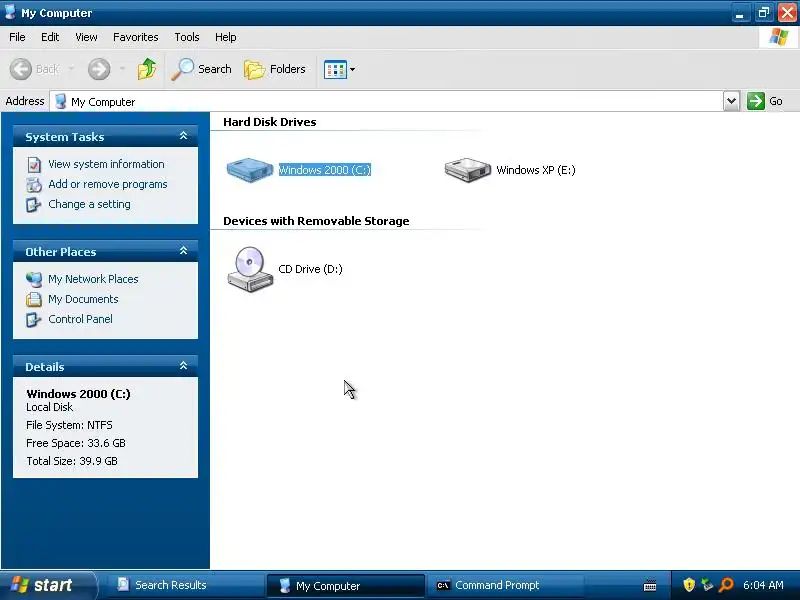Open My Network Places link
The width and height of the screenshot is (800, 600).
pyautogui.click(x=93, y=279)
